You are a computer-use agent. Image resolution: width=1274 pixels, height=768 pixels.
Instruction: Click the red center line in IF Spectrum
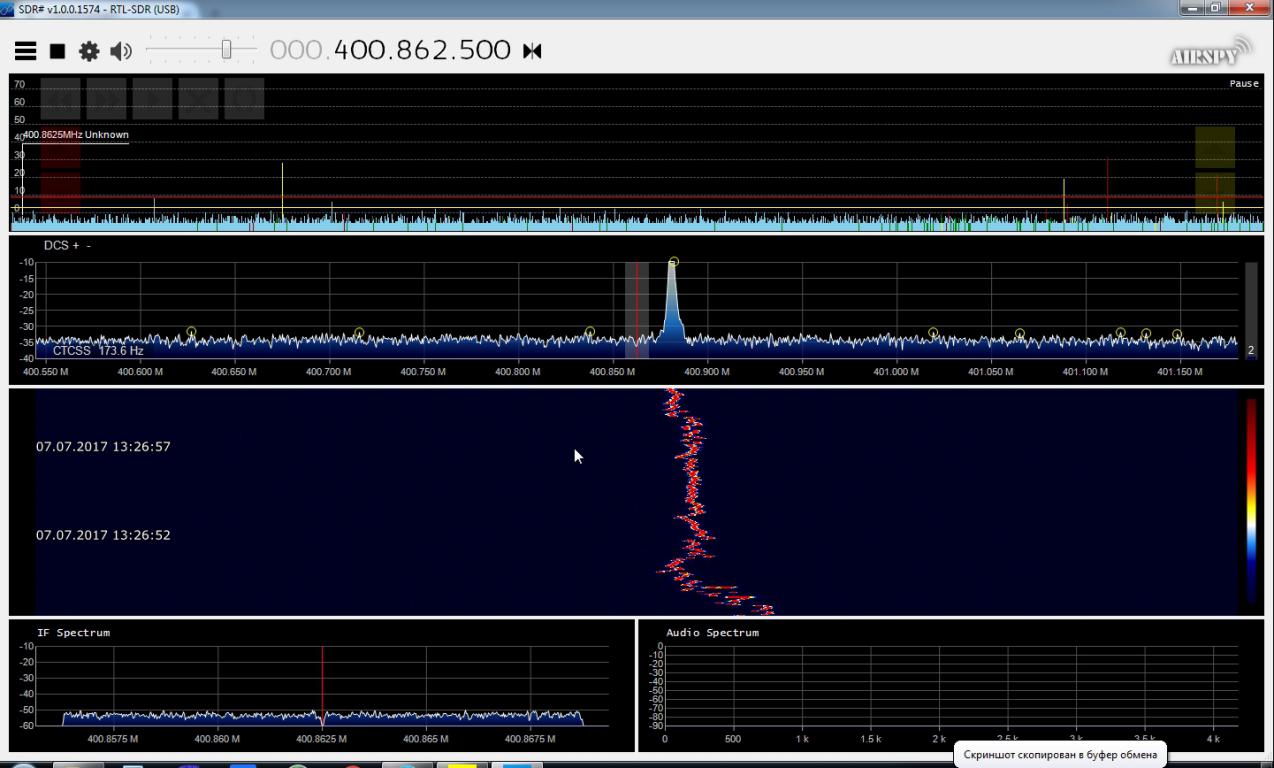(322, 686)
